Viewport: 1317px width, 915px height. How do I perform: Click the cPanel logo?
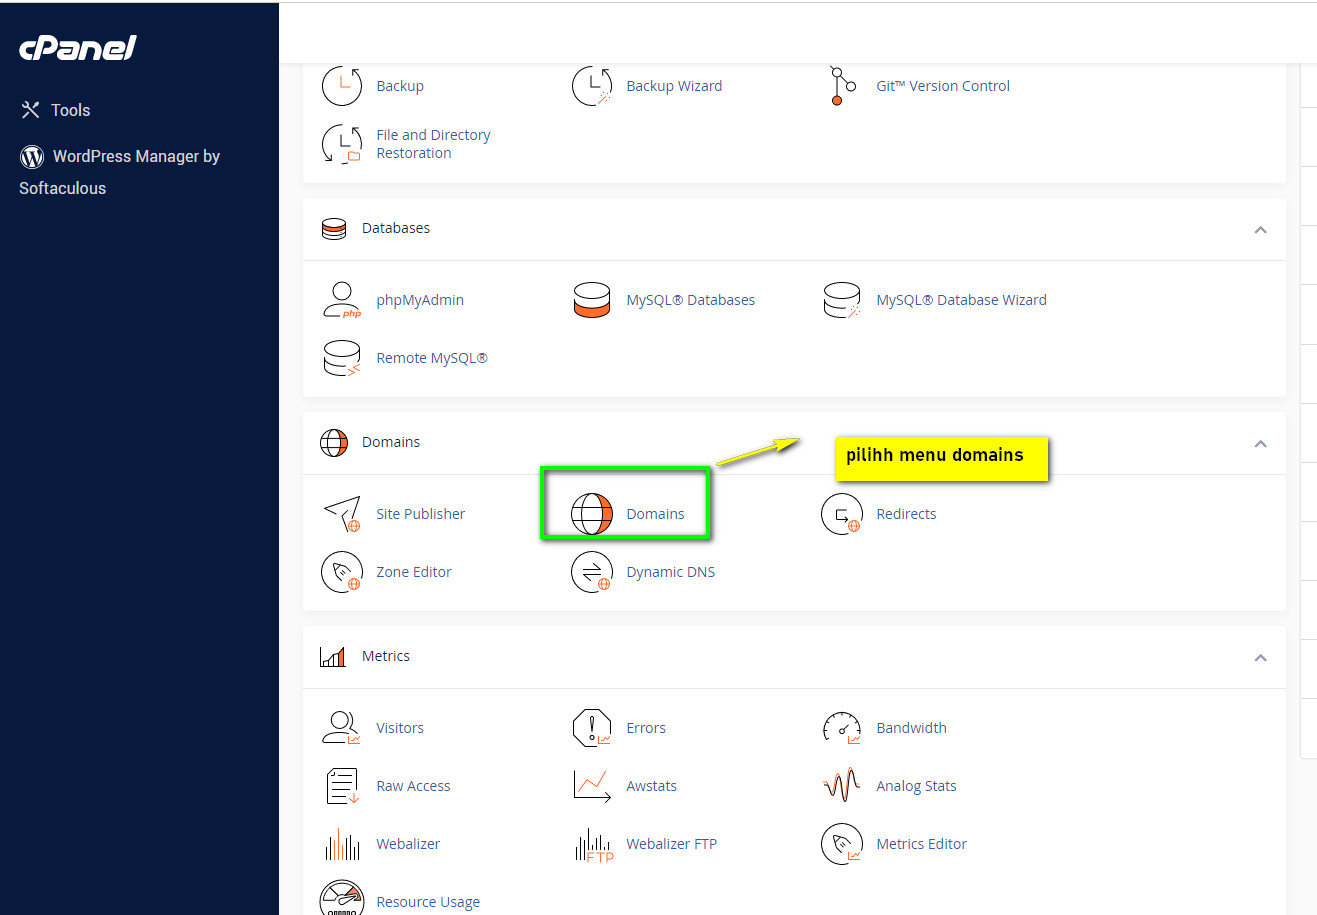(x=78, y=48)
